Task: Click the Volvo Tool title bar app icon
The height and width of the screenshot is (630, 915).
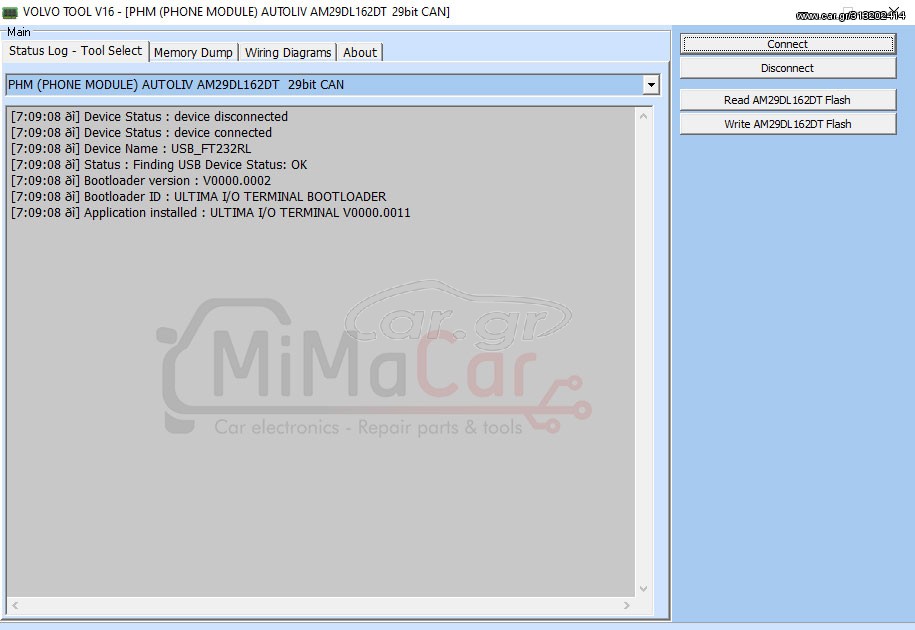Action: click(10, 12)
